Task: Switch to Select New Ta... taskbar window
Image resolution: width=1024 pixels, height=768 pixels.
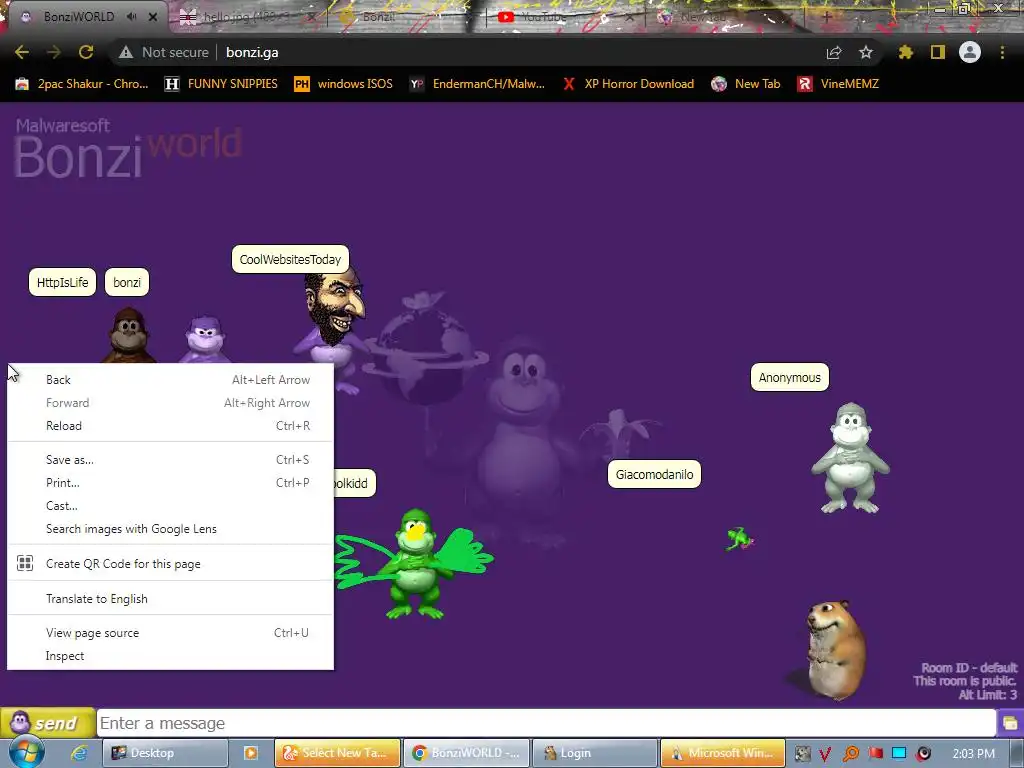Action: pos(337,753)
